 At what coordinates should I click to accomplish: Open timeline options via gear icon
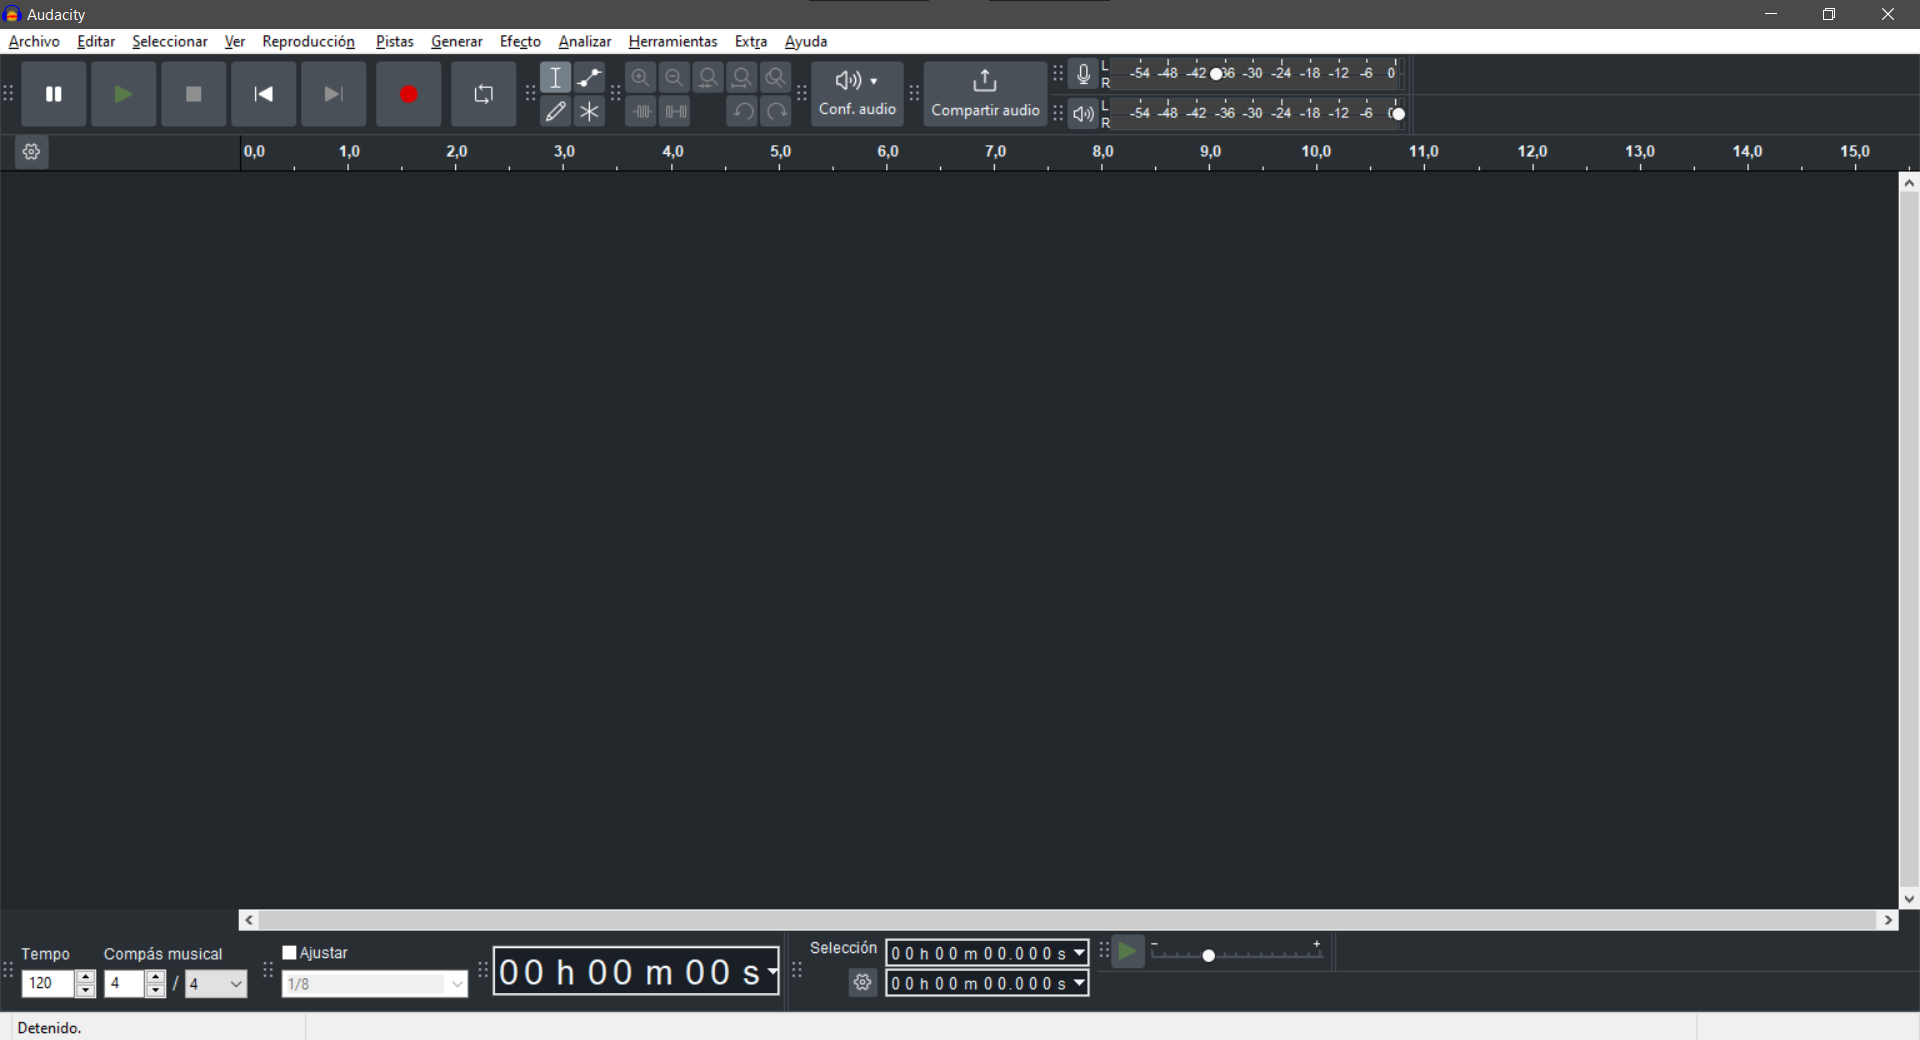31,152
